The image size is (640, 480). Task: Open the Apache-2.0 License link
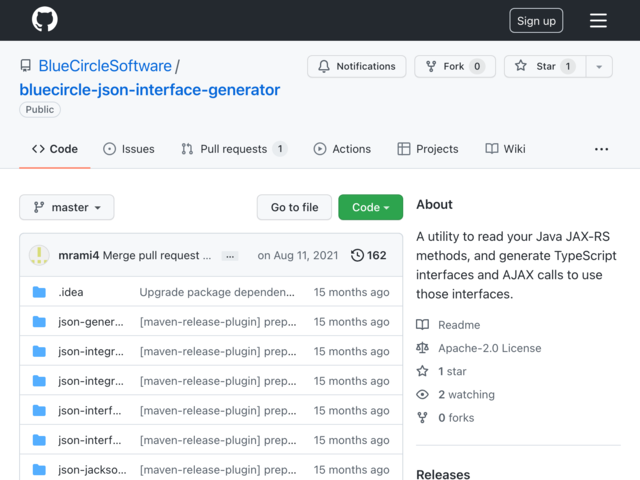[x=490, y=348]
